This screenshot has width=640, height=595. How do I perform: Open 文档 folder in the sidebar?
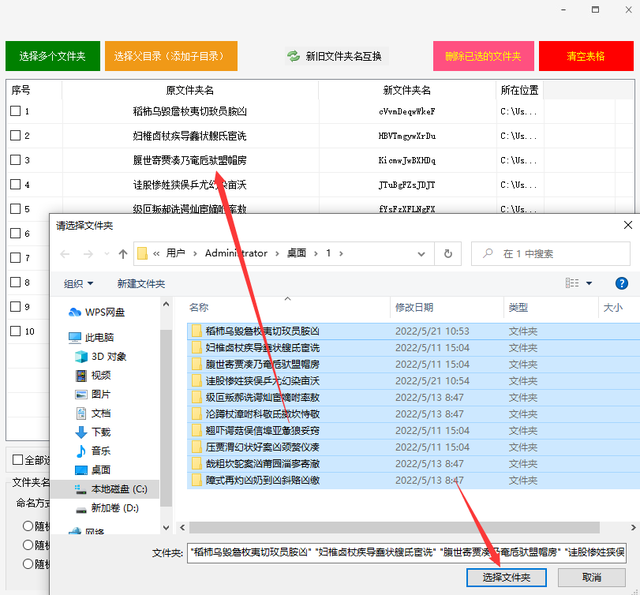click(93, 413)
